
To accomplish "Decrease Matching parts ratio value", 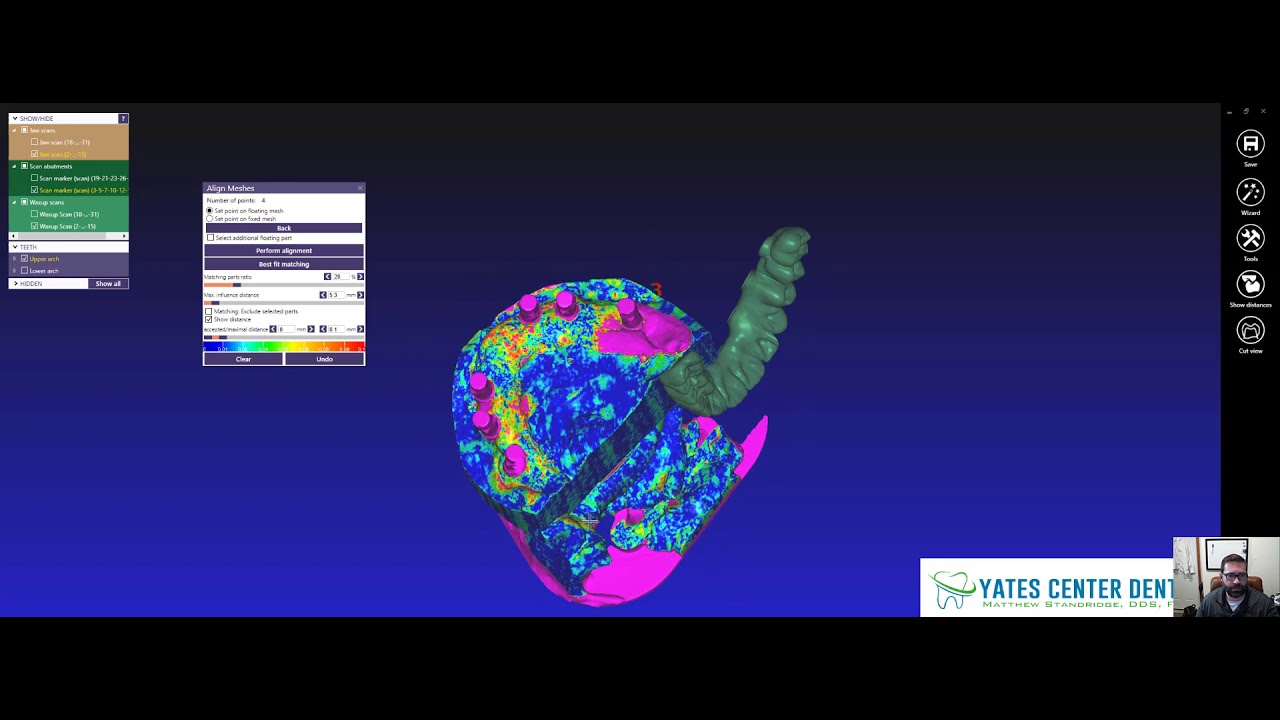I will click(327, 277).
